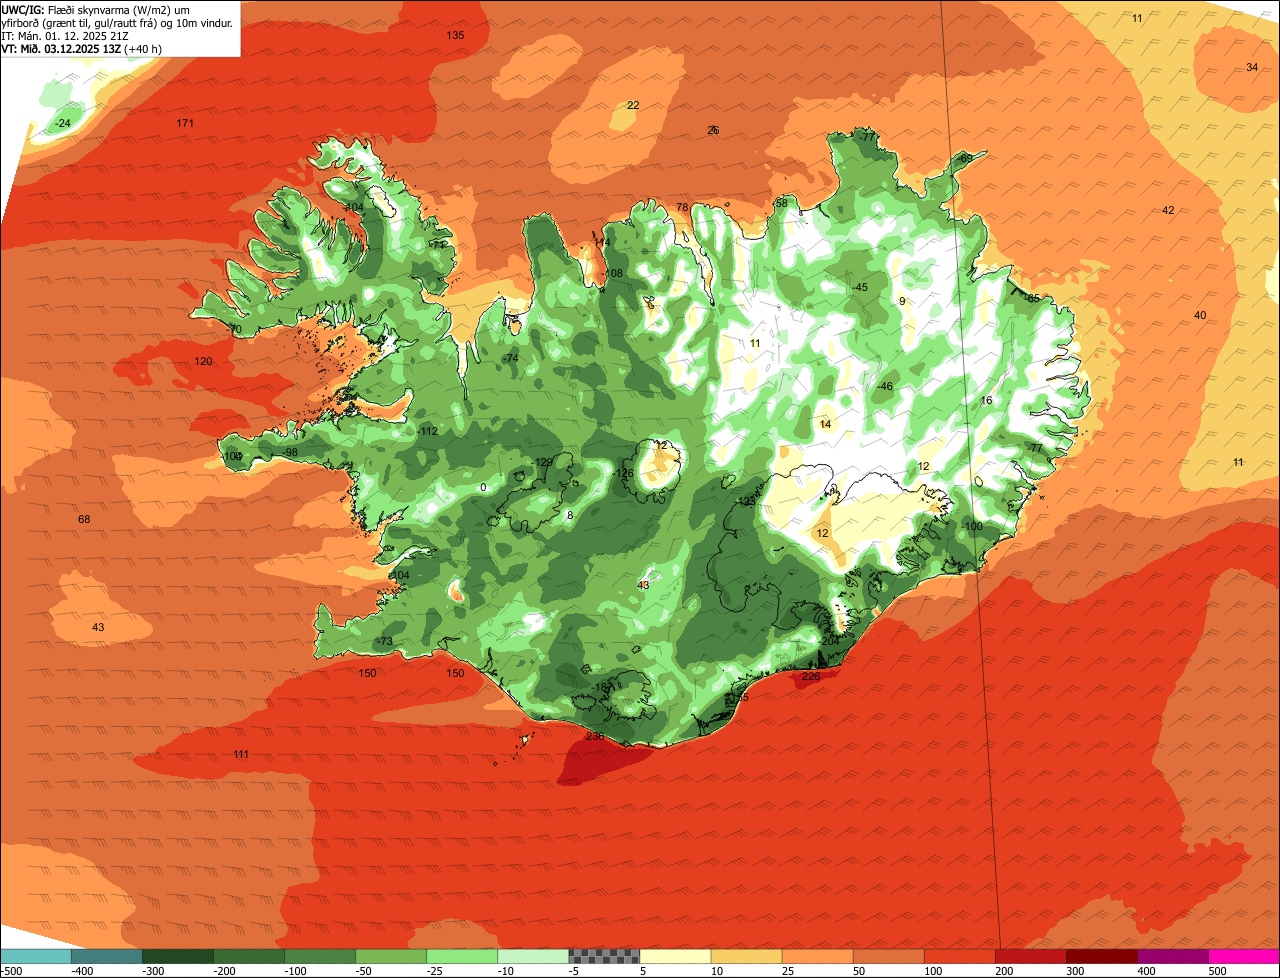Click the 126 value near Langjökull
Viewport: 1280px width, 978px height.
click(x=625, y=474)
